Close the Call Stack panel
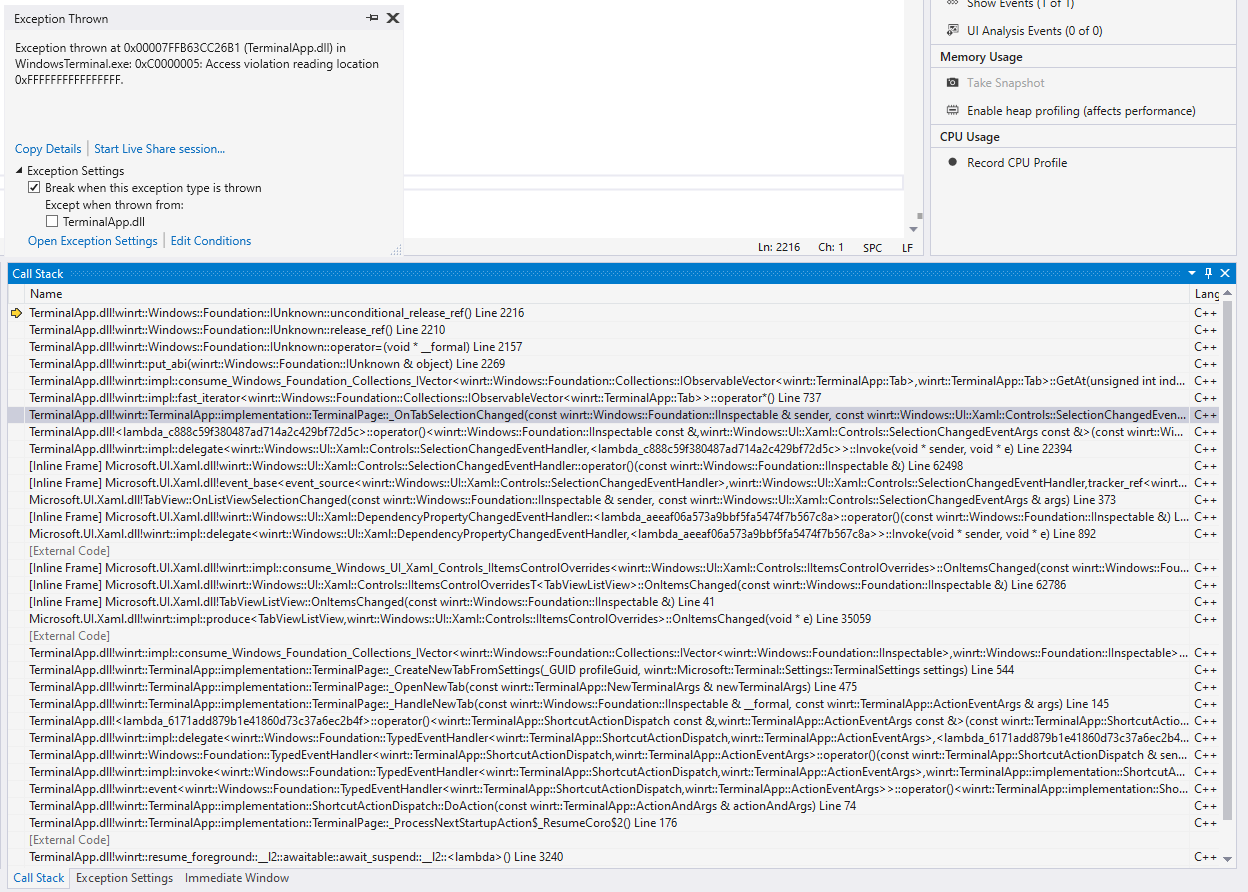The image size is (1248, 892). [1225, 273]
